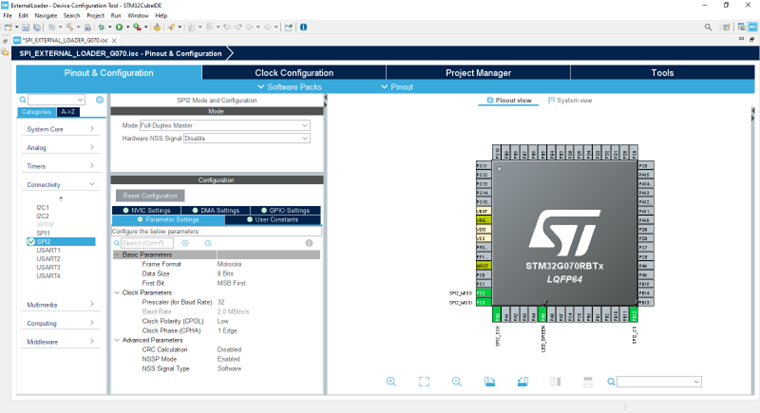Open the Mode dropdown showing Full-Duplex Master
This screenshot has height=413, width=760.
225,126
